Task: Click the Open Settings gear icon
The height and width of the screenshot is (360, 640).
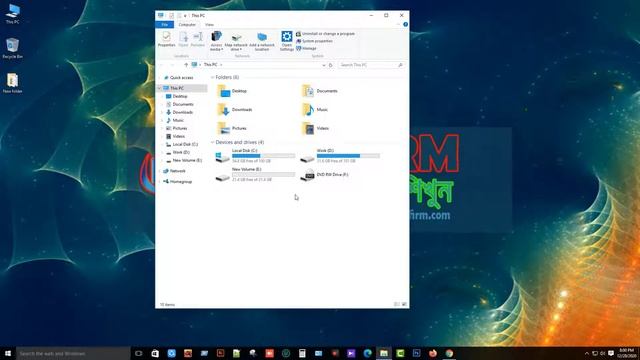Action: [x=287, y=36]
